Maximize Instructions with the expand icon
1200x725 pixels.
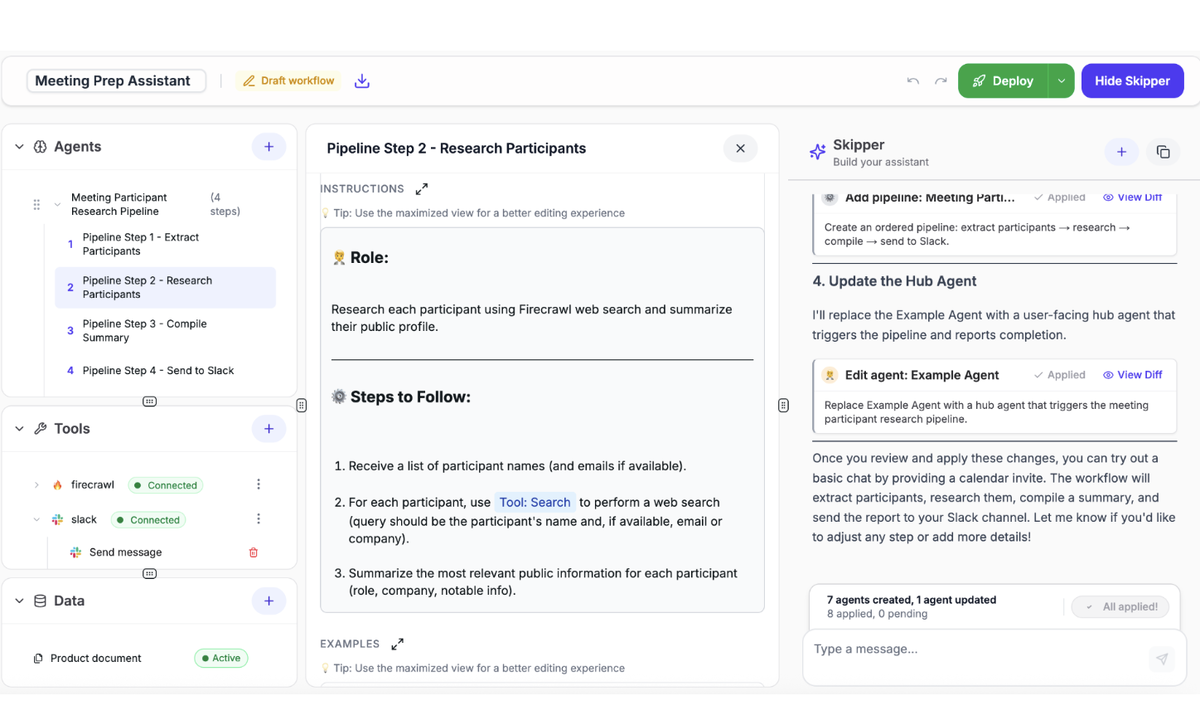[x=421, y=187]
